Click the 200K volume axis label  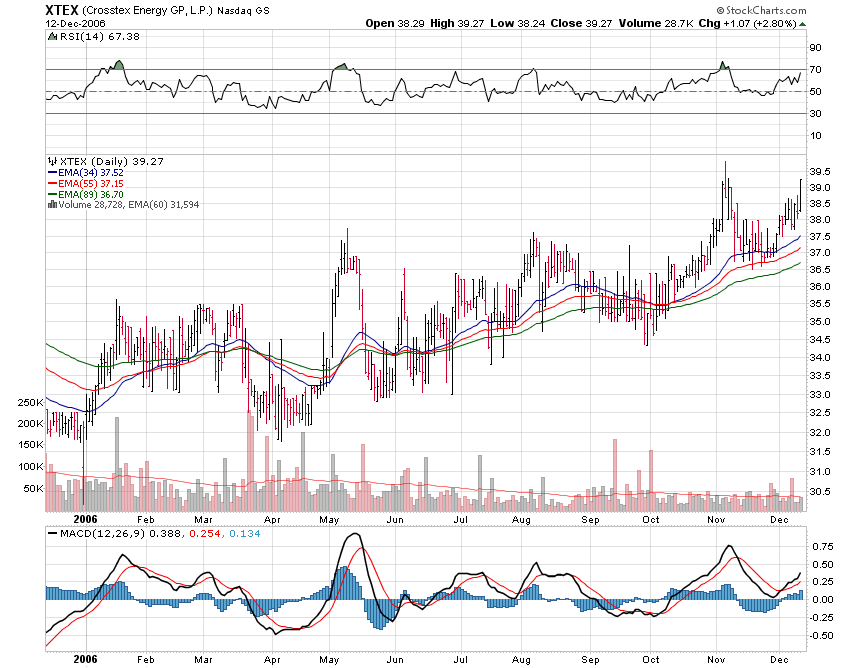click(30, 423)
